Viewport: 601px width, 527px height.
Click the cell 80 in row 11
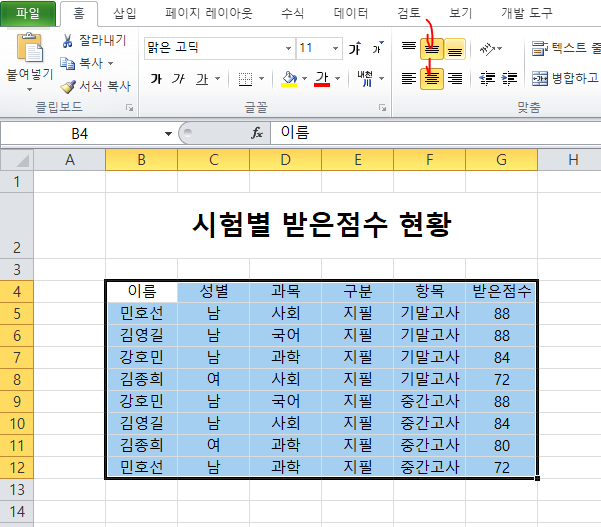click(501, 445)
